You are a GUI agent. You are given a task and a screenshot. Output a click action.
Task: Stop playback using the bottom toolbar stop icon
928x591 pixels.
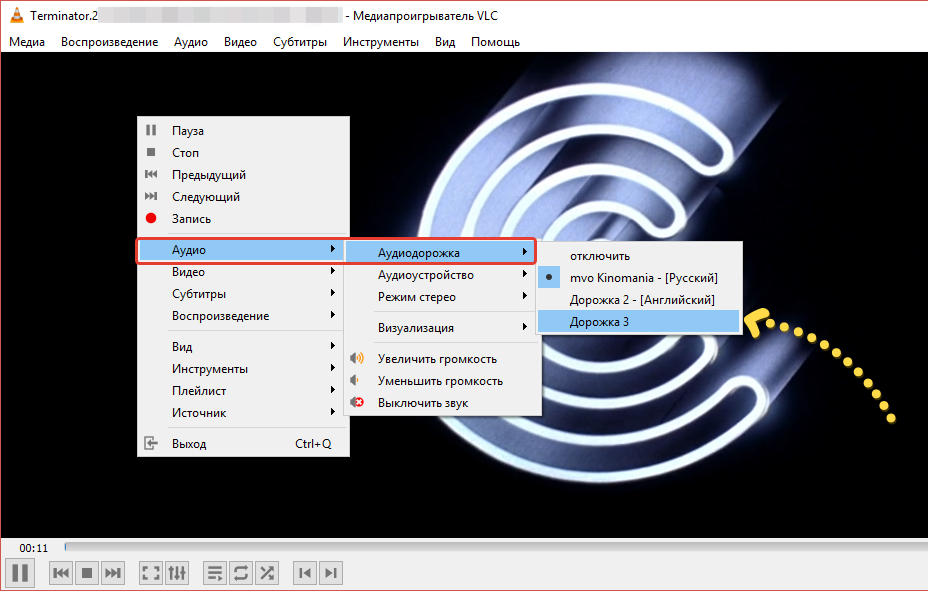click(x=87, y=573)
